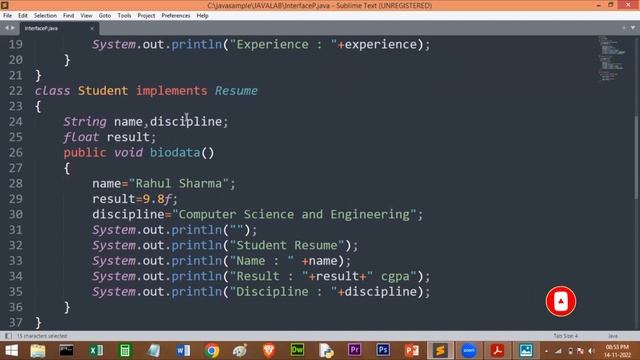Open the Photos viewer taskbar icon
Image resolution: width=640 pixels, height=360 pixels.
pos(526,350)
